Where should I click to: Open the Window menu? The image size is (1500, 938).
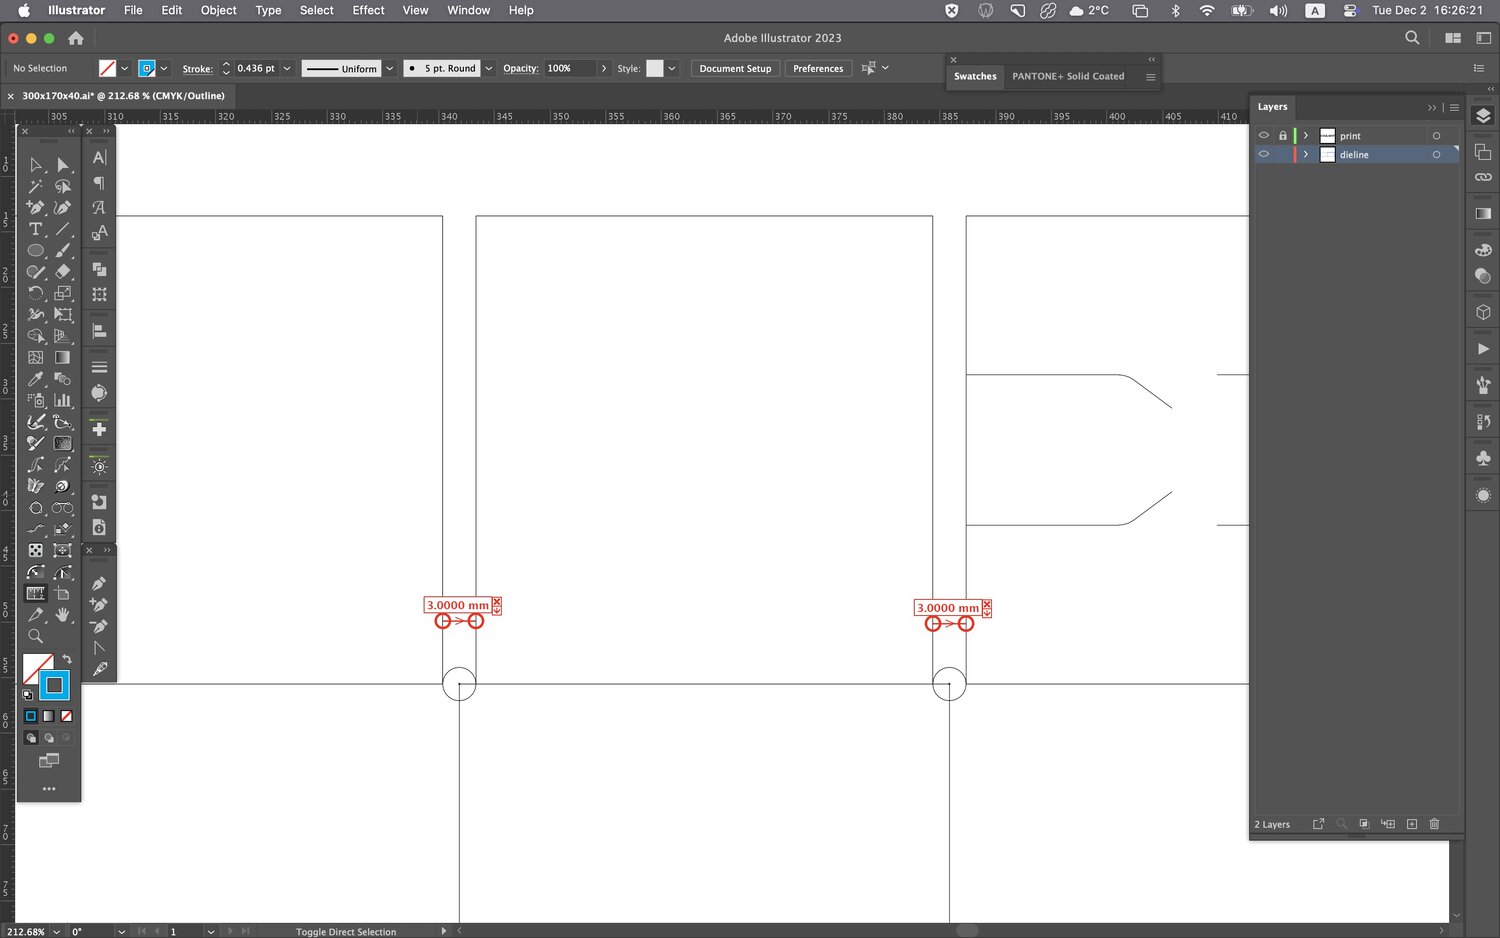pos(468,10)
